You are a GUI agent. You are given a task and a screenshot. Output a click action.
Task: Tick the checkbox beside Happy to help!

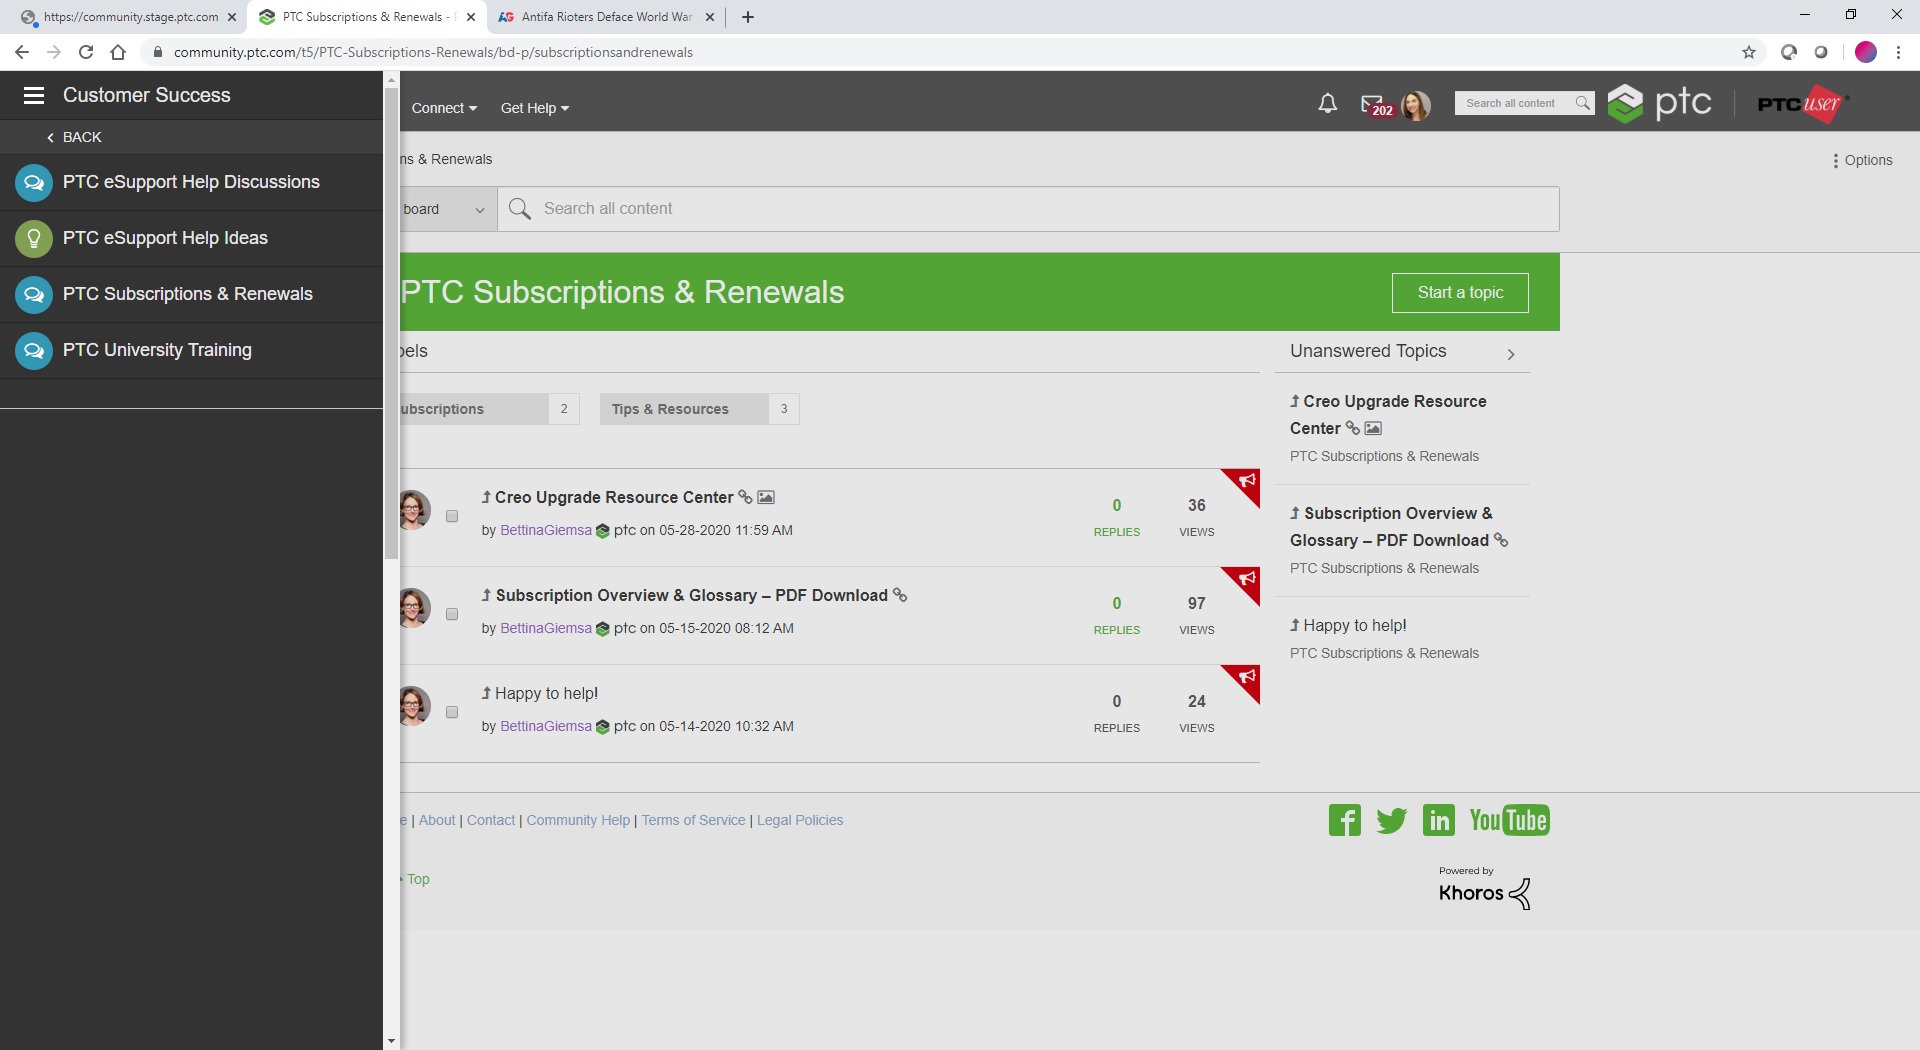pos(452,712)
